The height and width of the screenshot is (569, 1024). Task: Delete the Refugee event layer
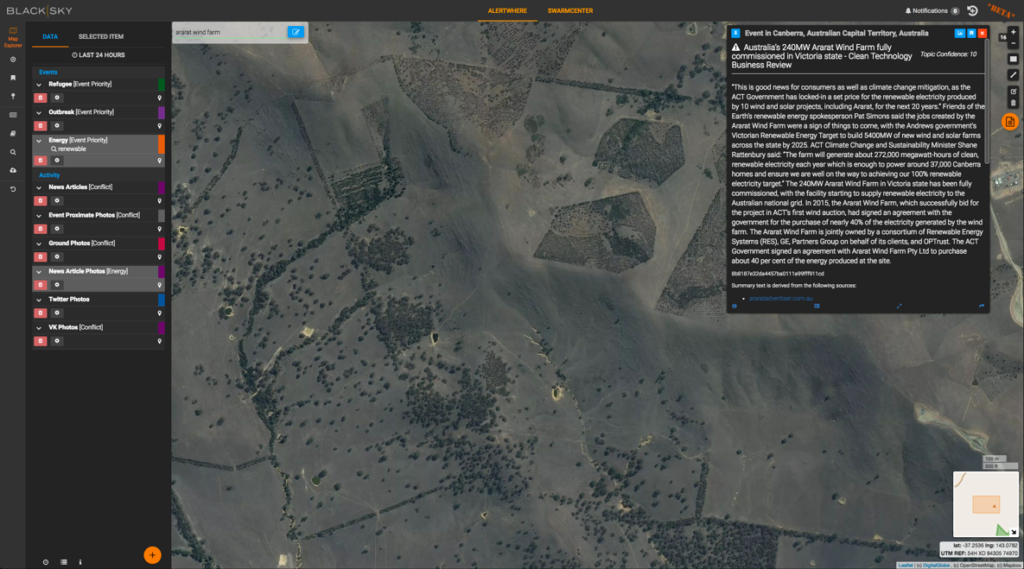click(41, 98)
